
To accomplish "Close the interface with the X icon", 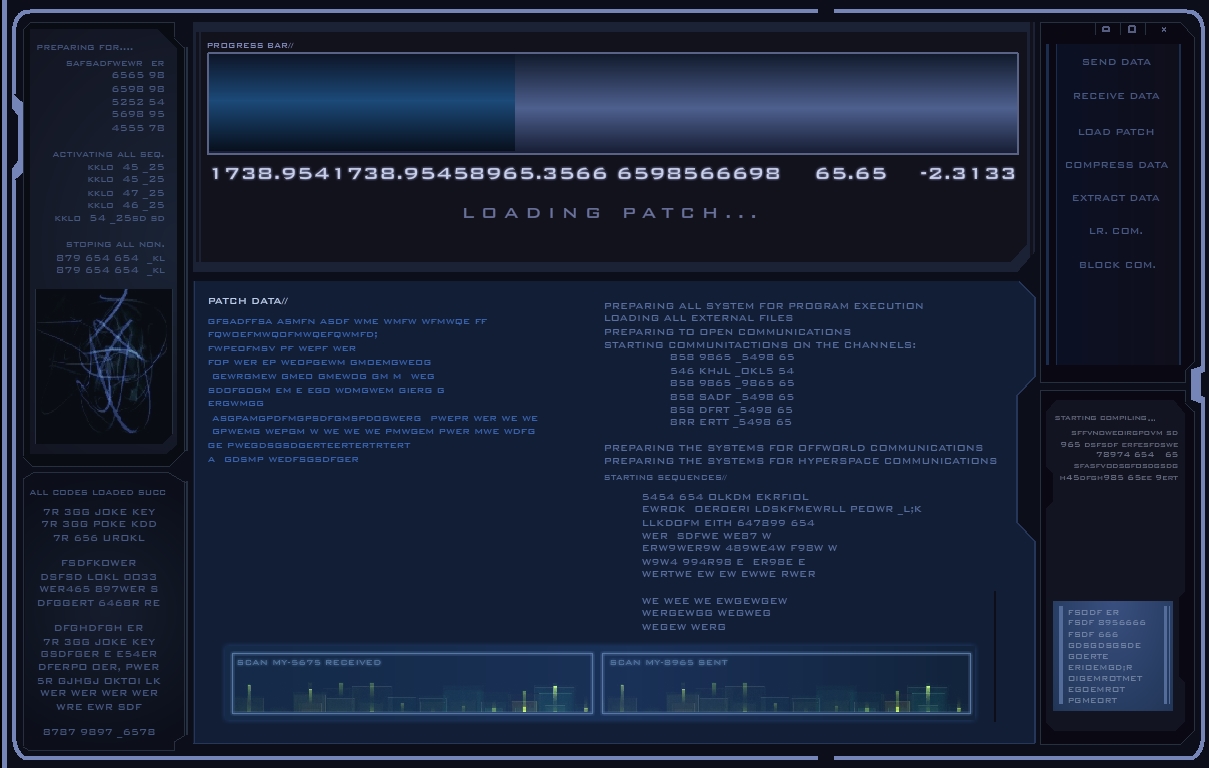I will (1164, 30).
